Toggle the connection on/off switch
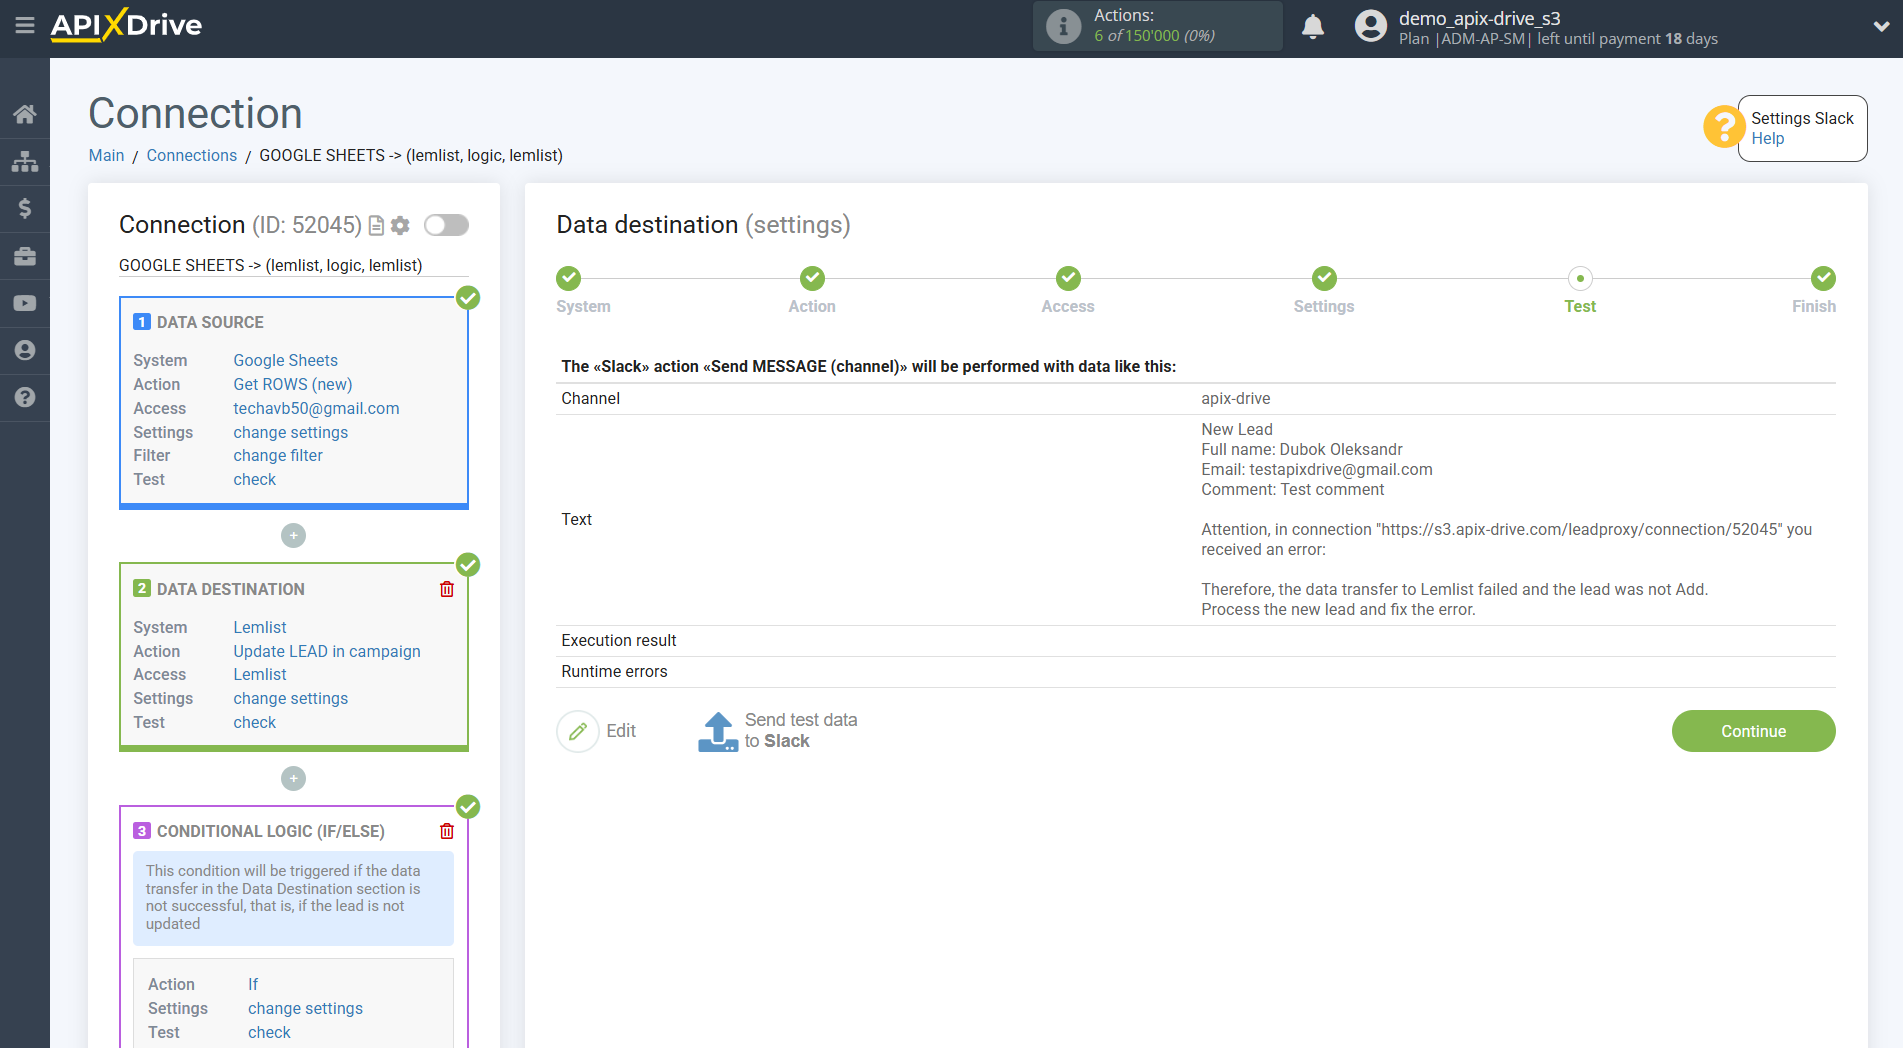The height and width of the screenshot is (1048, 1903). (446, 225)
